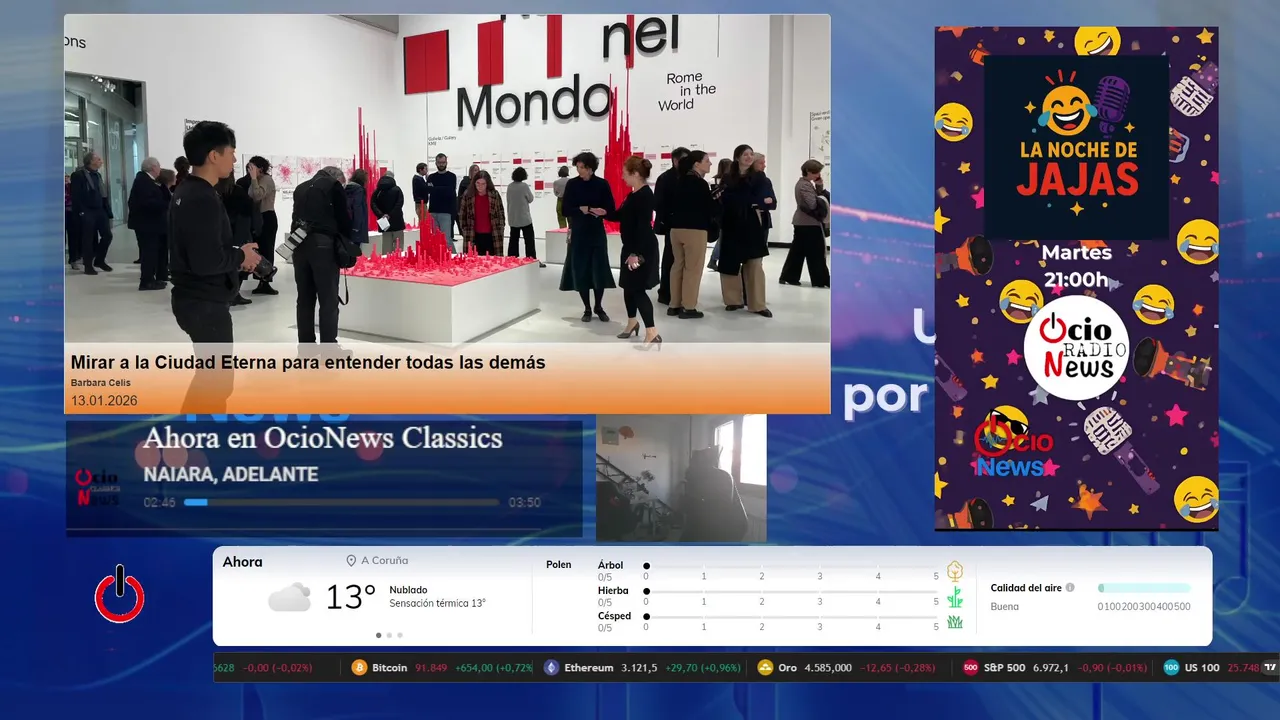Click Ethereum price 3.121,5
The width and height of the screenshot is (1280, 720).
point(639,667)
